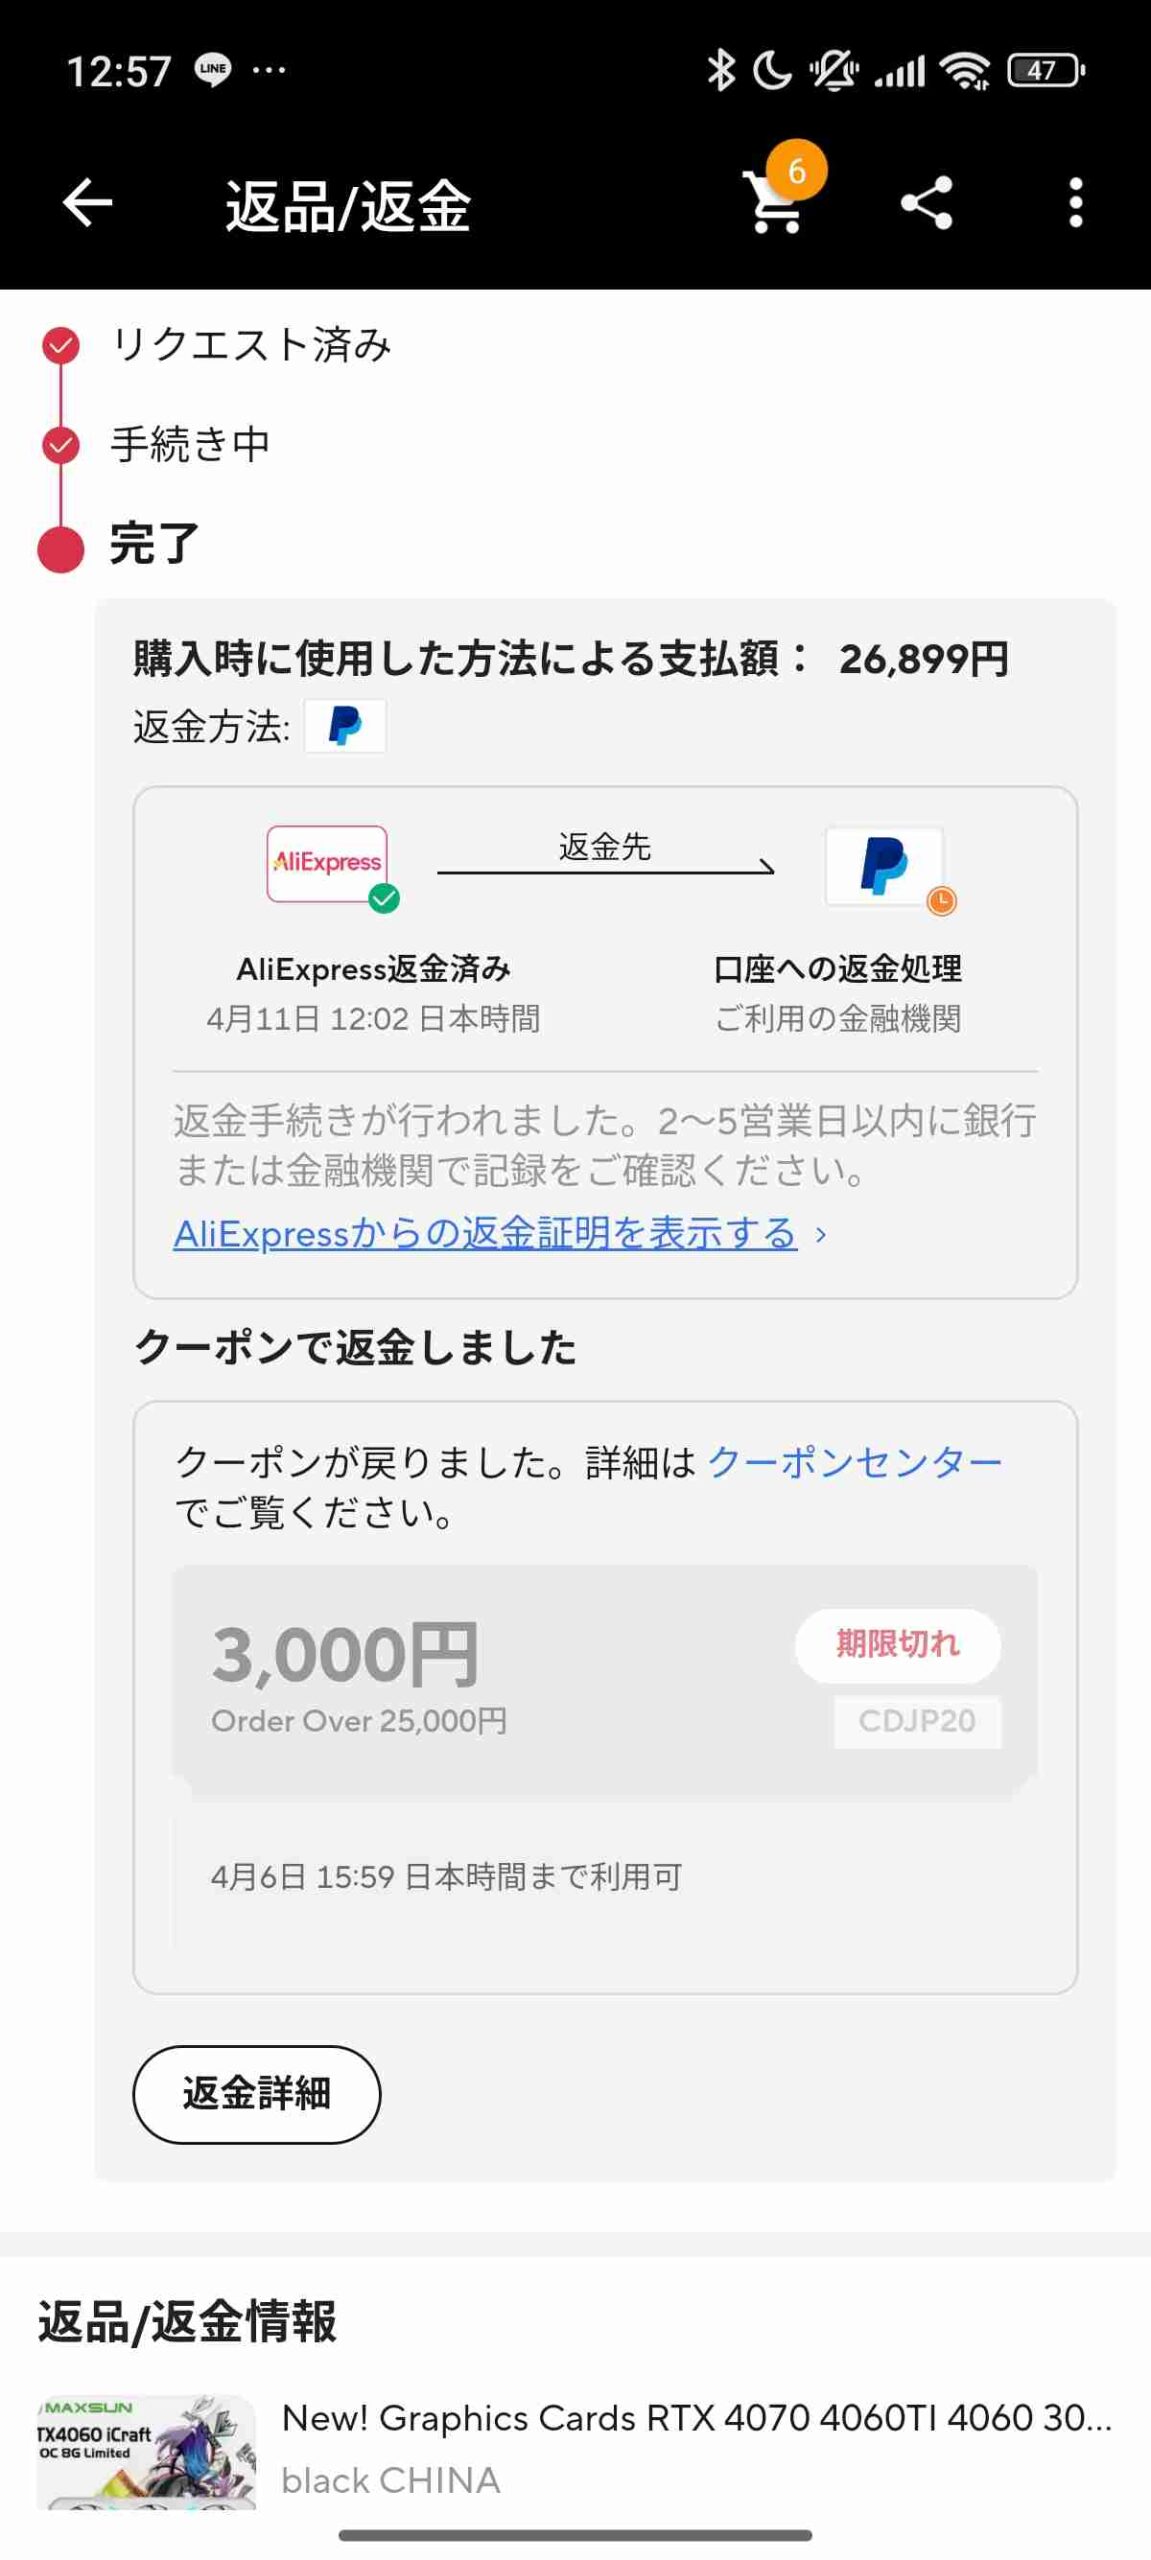The image size is (1151, 2560).
Task: Tap the 完了 step red circle
Action: (61, 548)
